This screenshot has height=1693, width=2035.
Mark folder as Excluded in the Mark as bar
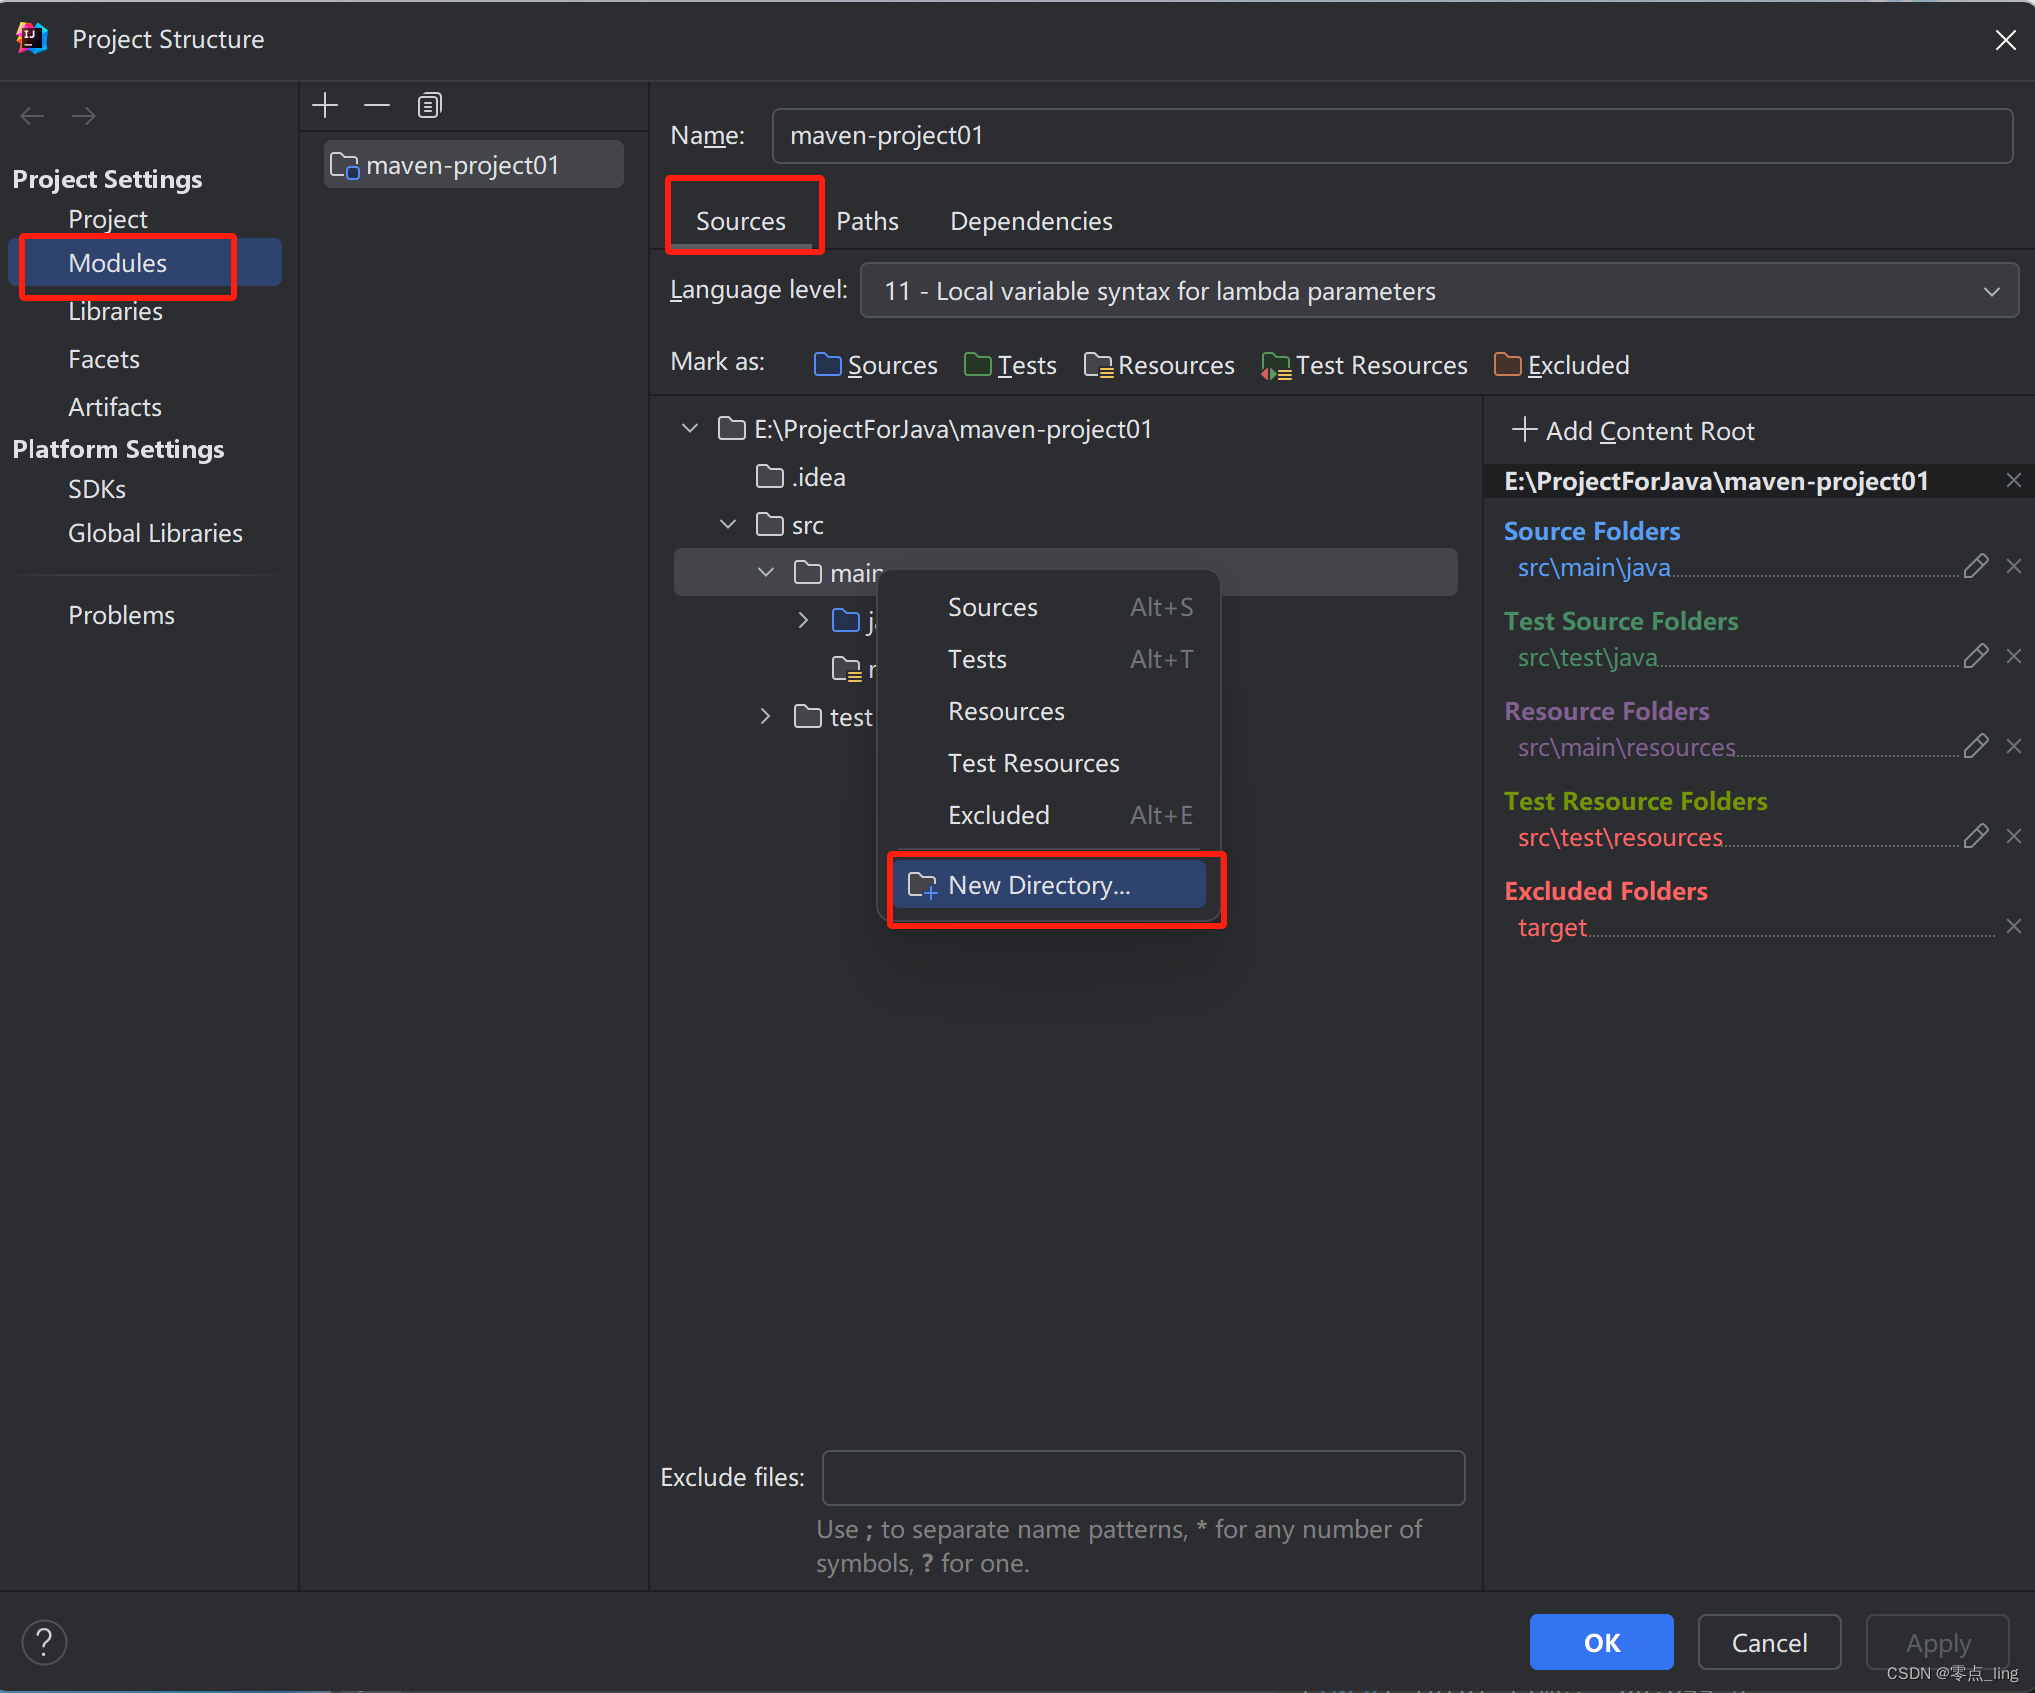(x=1561, y=365)
